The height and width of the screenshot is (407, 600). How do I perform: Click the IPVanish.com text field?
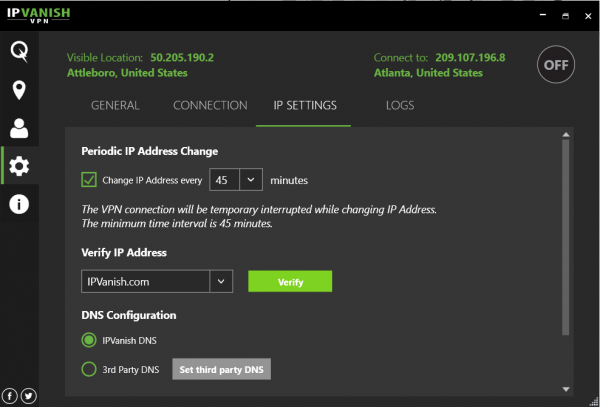pyautogui.click(x=145, y=282)
